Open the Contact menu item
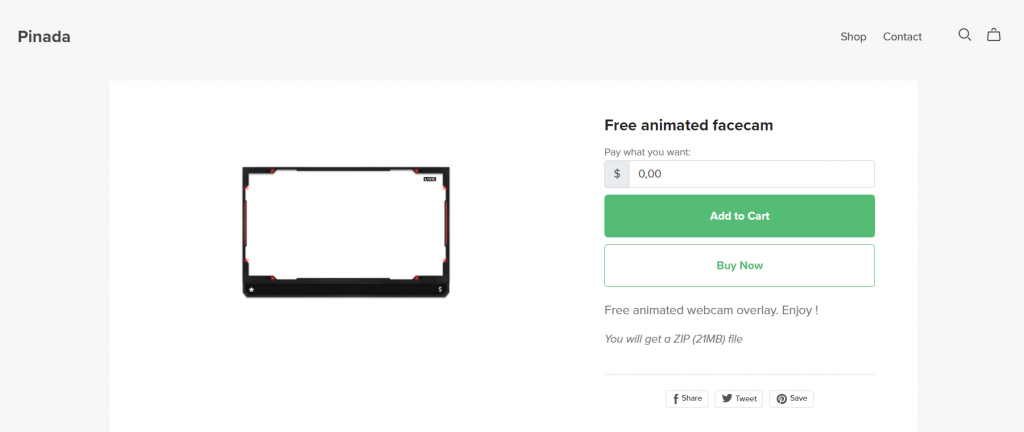 coord(903,37)
